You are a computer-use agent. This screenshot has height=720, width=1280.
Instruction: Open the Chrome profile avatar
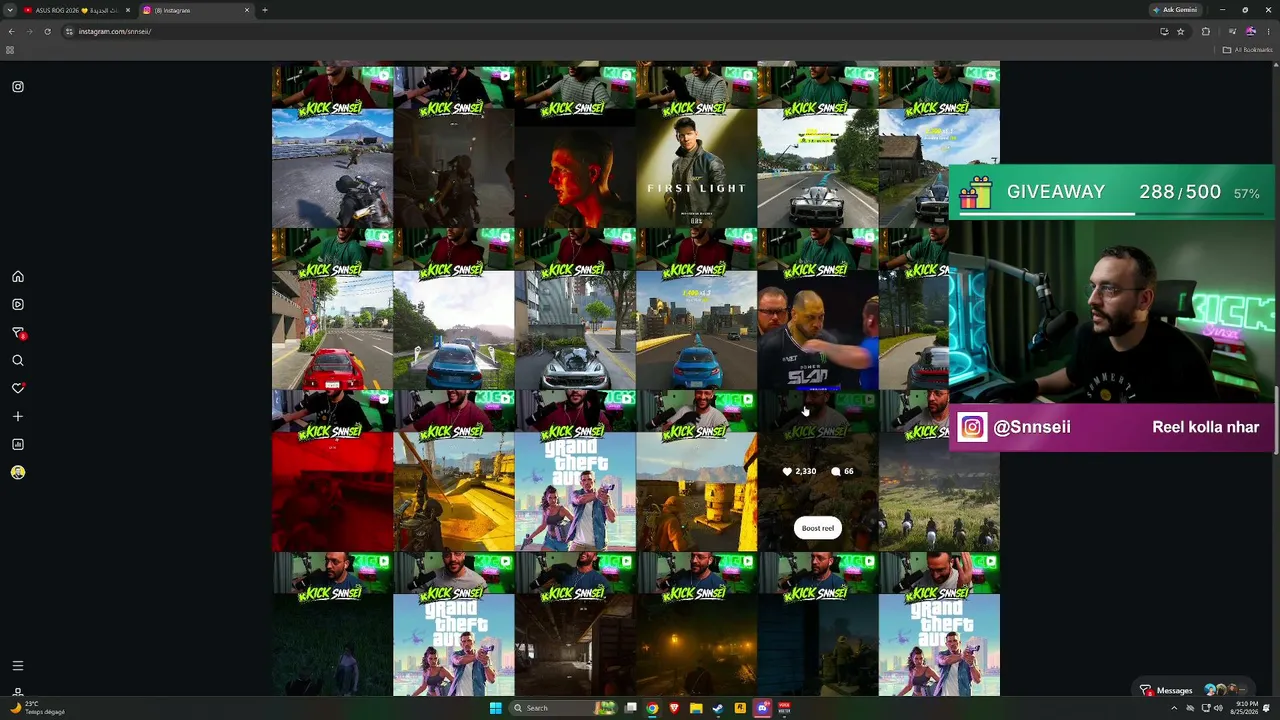[x=1250, y=31]
